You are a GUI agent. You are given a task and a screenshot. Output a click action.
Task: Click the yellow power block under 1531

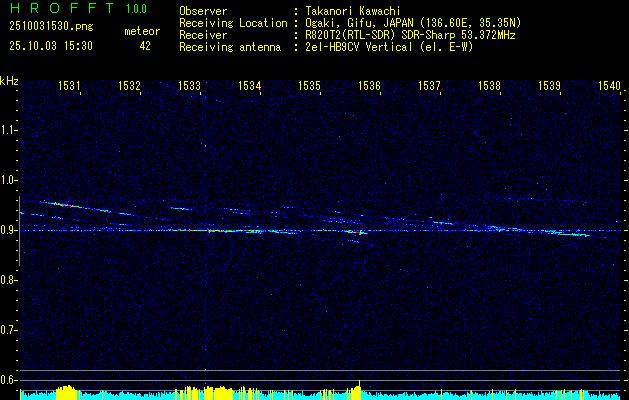coord(66,392)
